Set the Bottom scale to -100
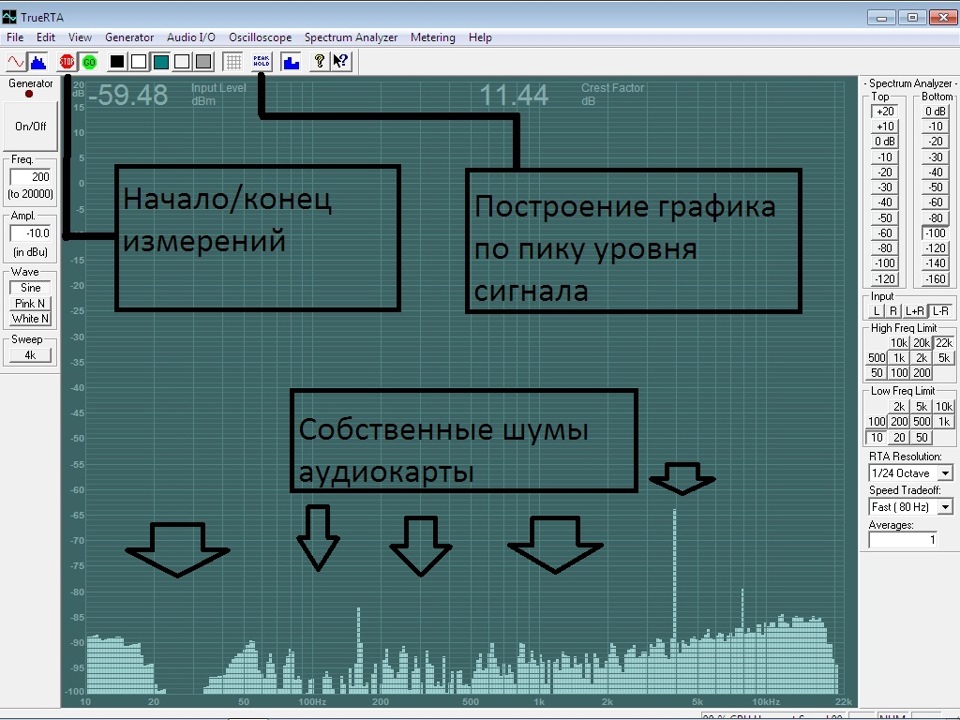The height and width of the screenshot is (720, 960). point(936,233)
